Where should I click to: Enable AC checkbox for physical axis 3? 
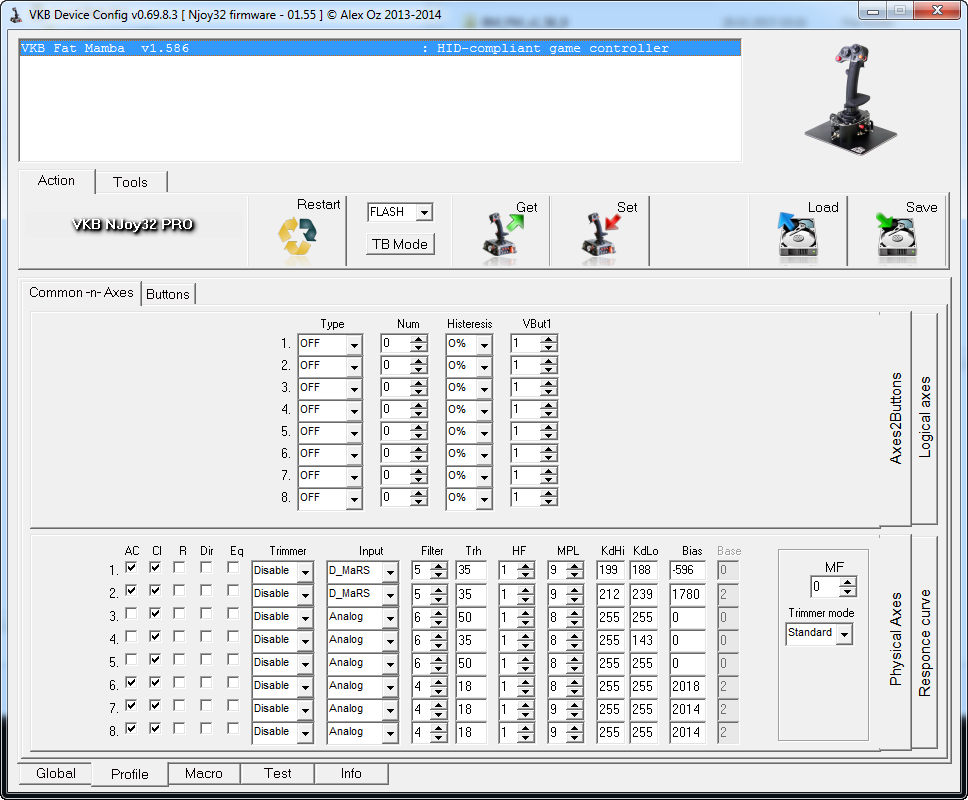coord(131,613)
